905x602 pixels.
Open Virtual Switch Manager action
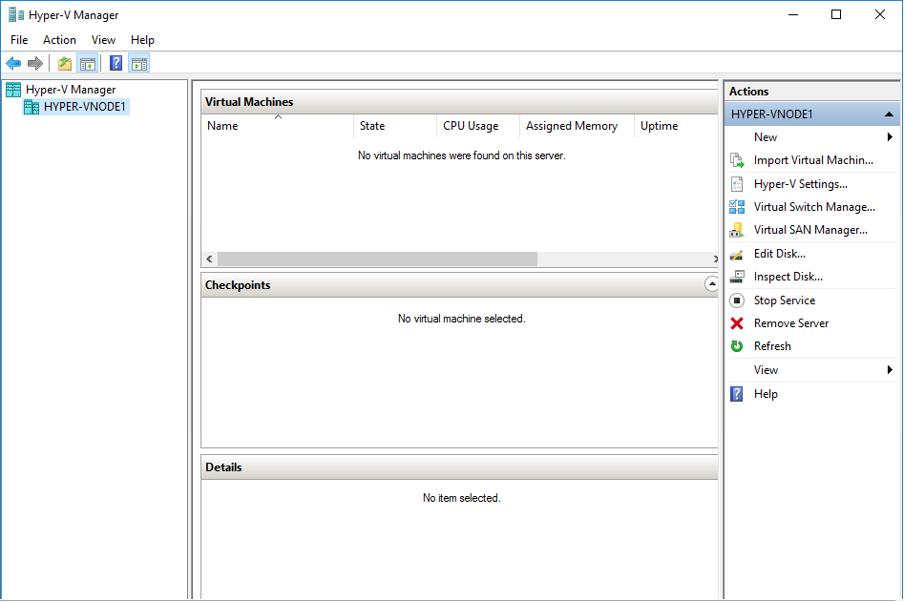point(814,207)
